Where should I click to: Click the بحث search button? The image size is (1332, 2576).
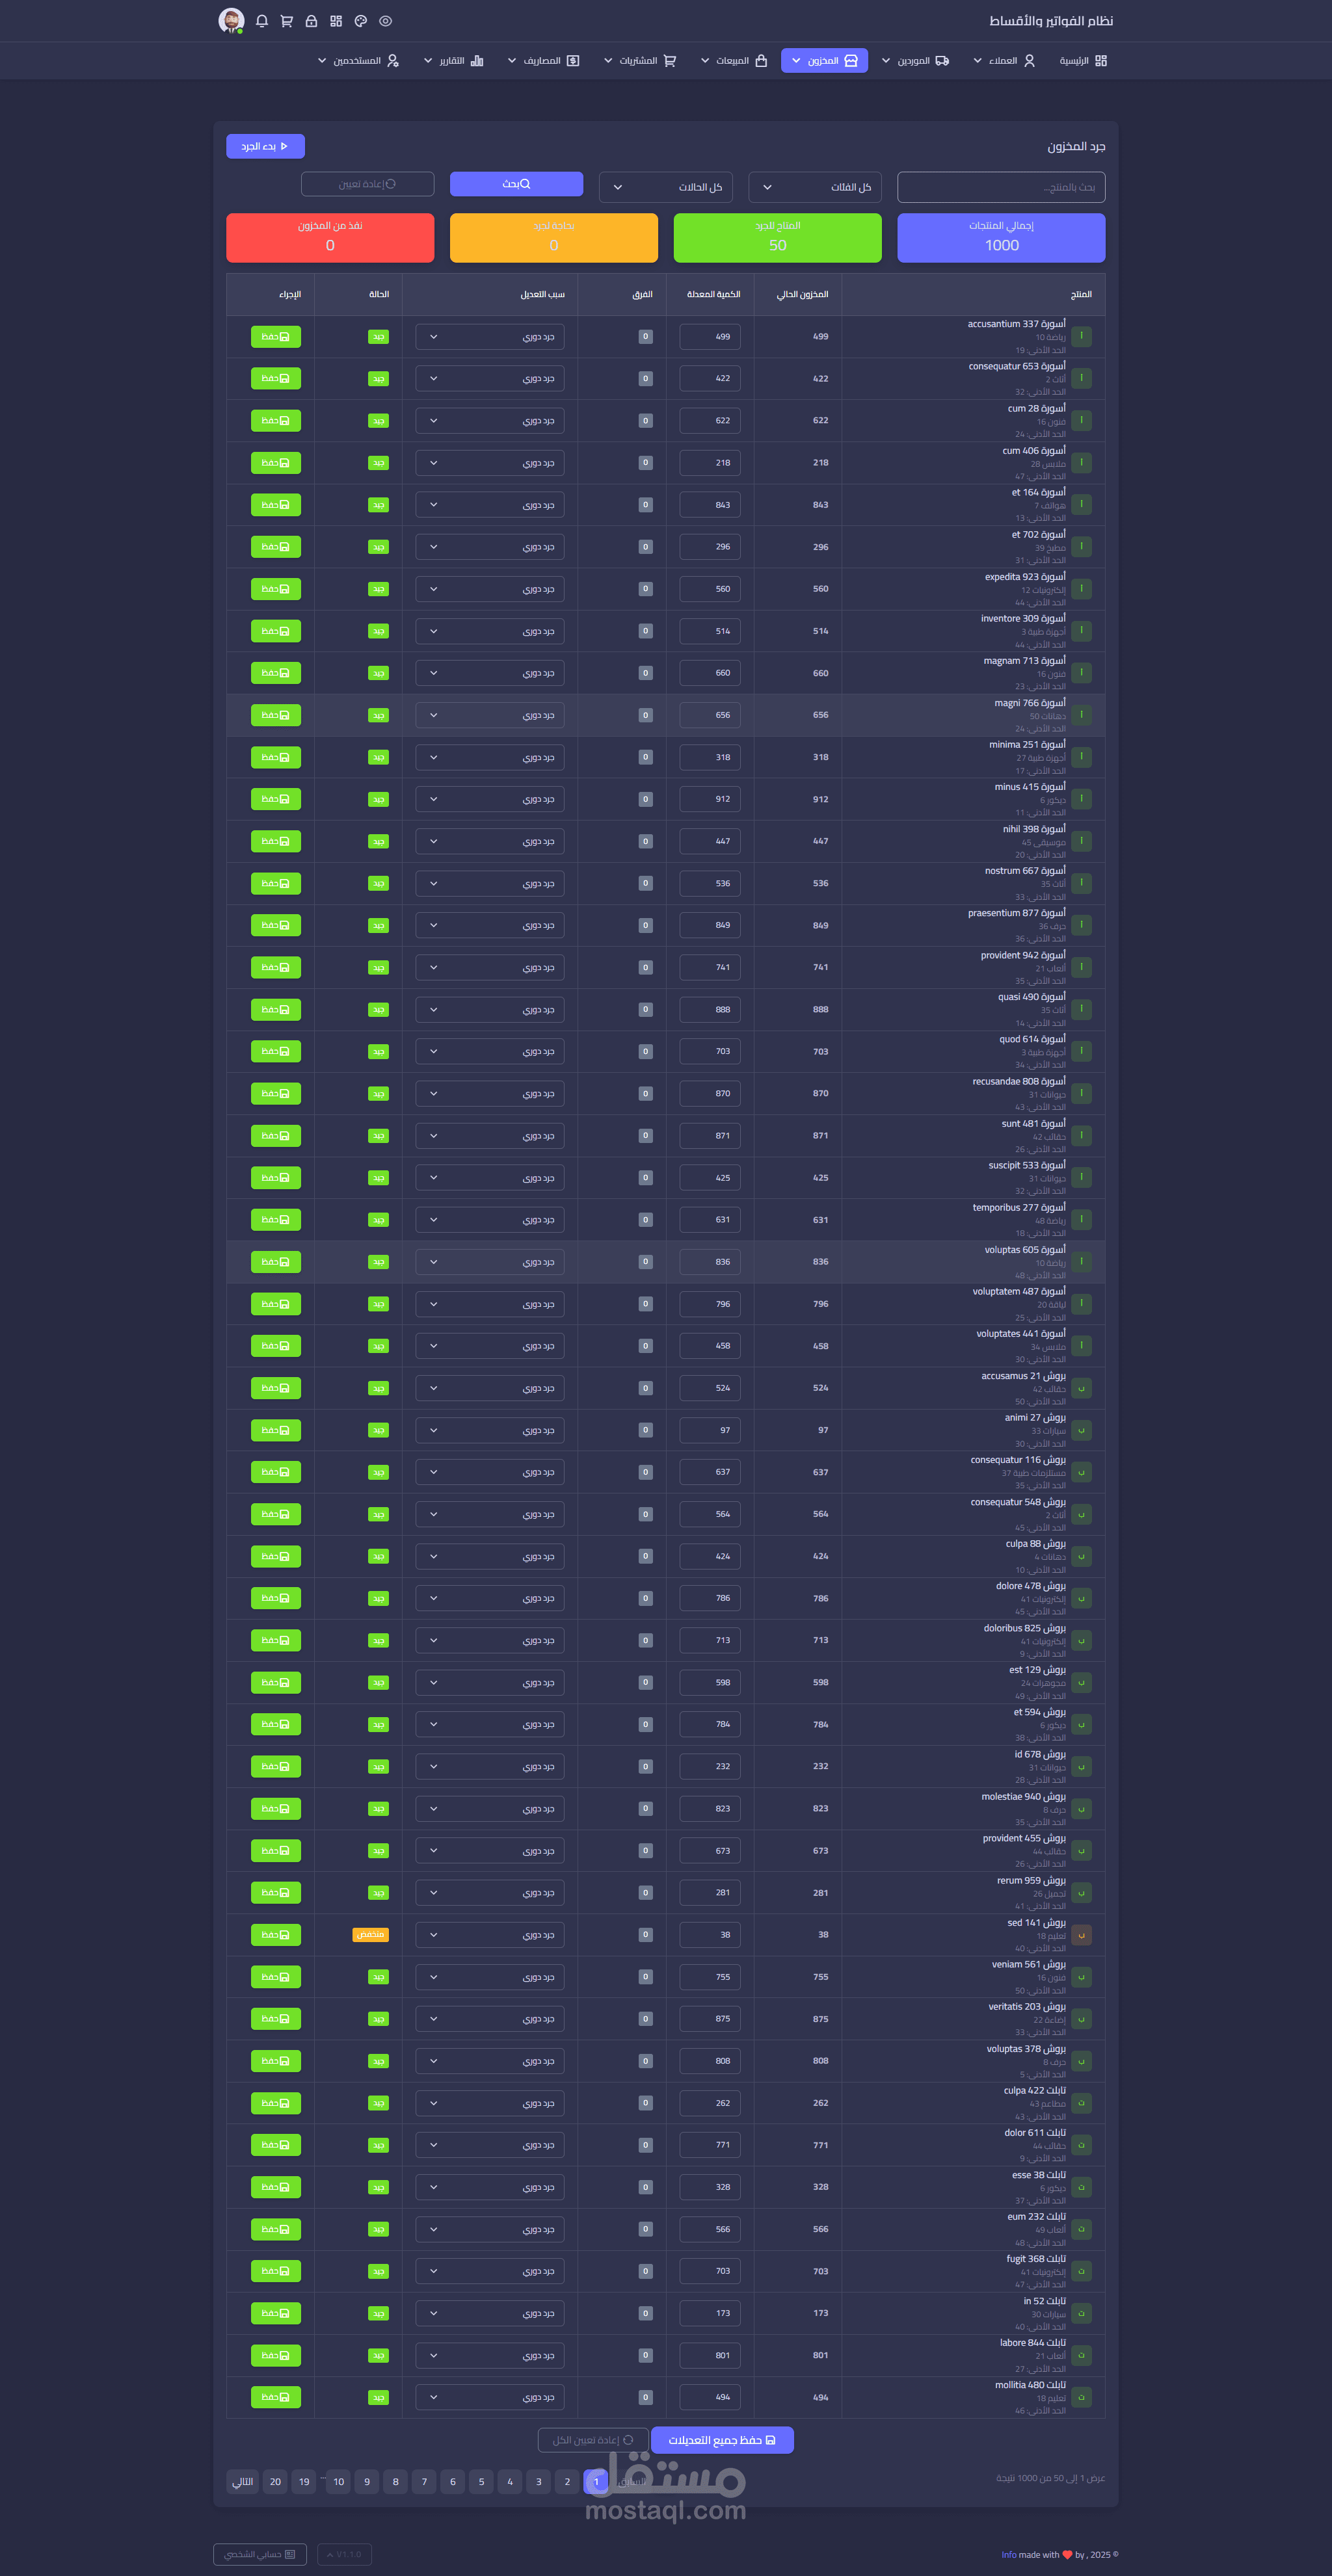[x=516, y=184]
